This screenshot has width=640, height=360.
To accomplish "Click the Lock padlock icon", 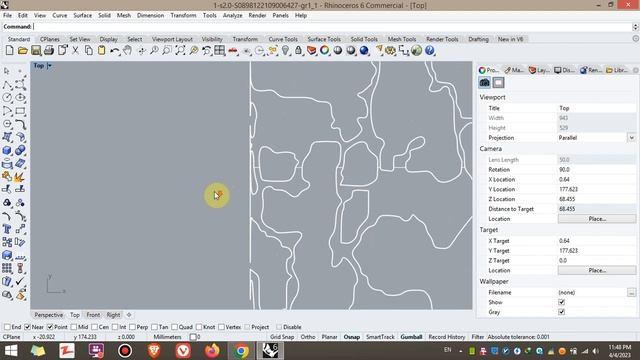I will pos(298,50).
